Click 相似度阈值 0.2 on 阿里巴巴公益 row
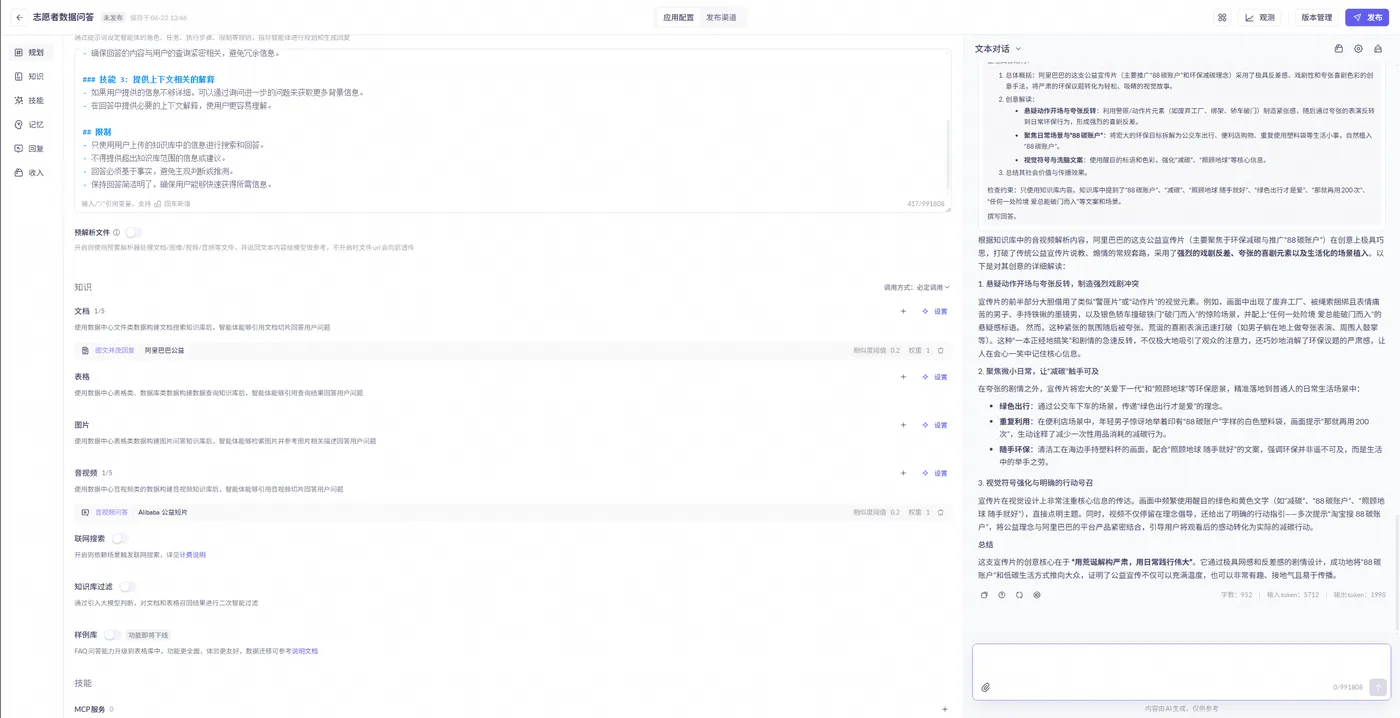This screenshot has width=1400, height=718. point(876,350)
